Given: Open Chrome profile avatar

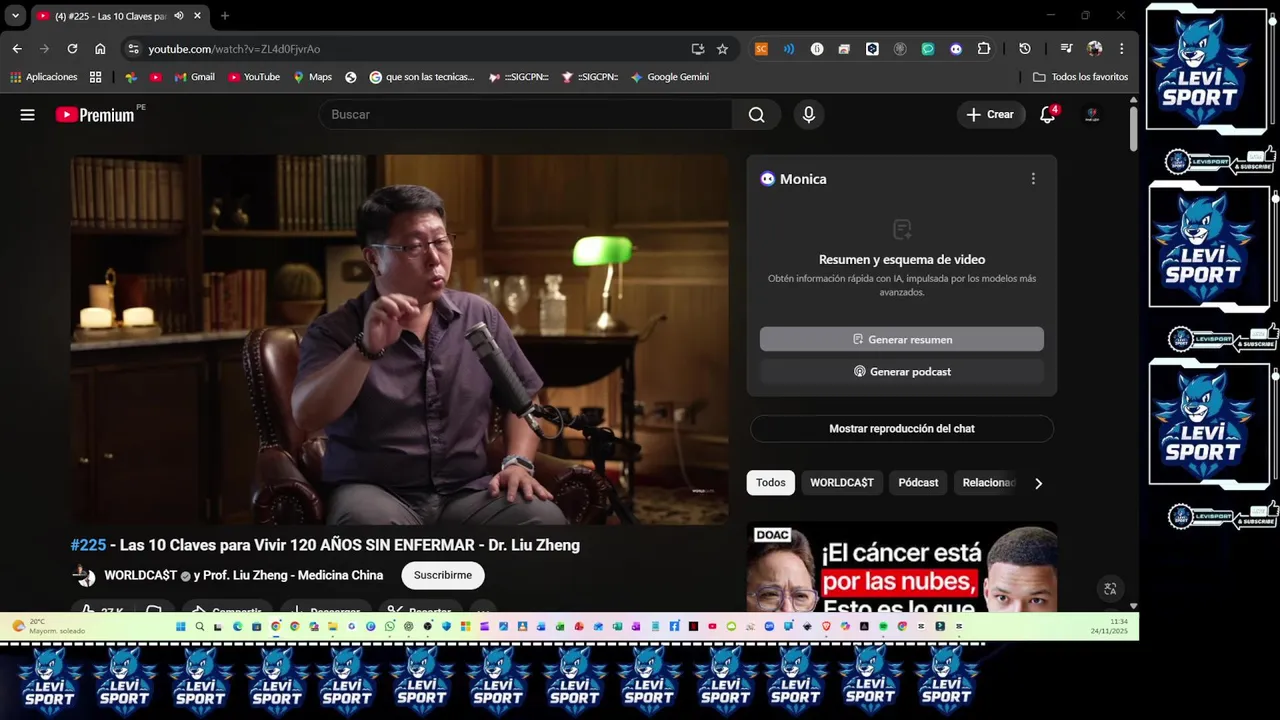Looking at the screenshot, I should [1094, 49].
